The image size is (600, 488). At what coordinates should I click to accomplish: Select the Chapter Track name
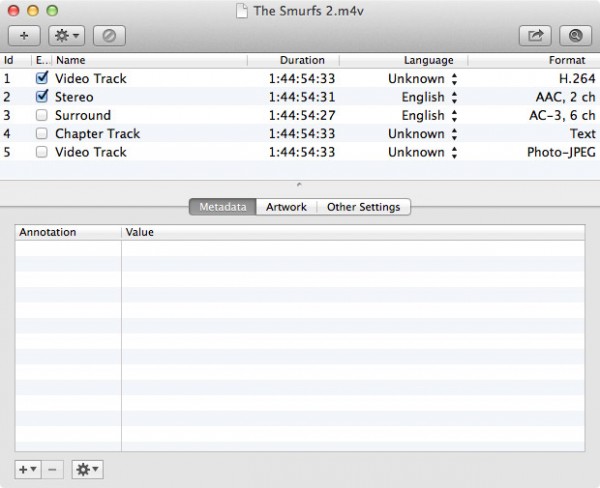click(x=98, y=134)
